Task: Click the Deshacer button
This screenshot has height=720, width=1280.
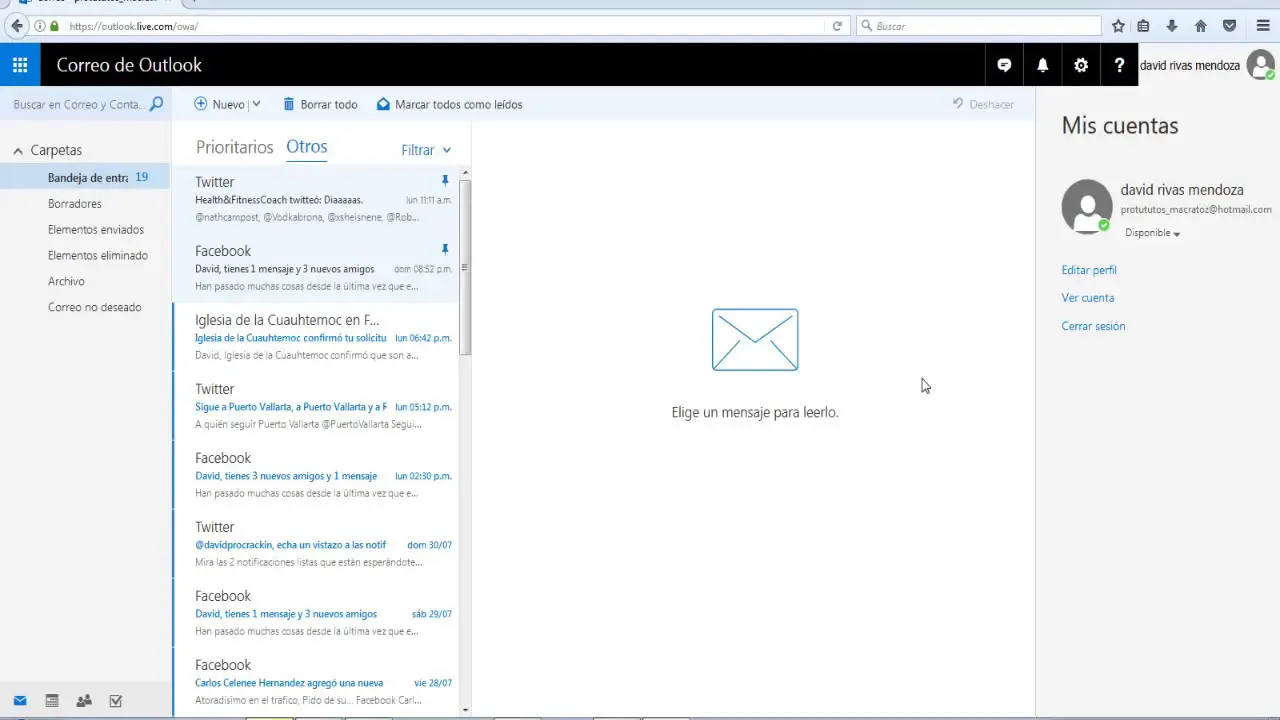Action: 983,104
